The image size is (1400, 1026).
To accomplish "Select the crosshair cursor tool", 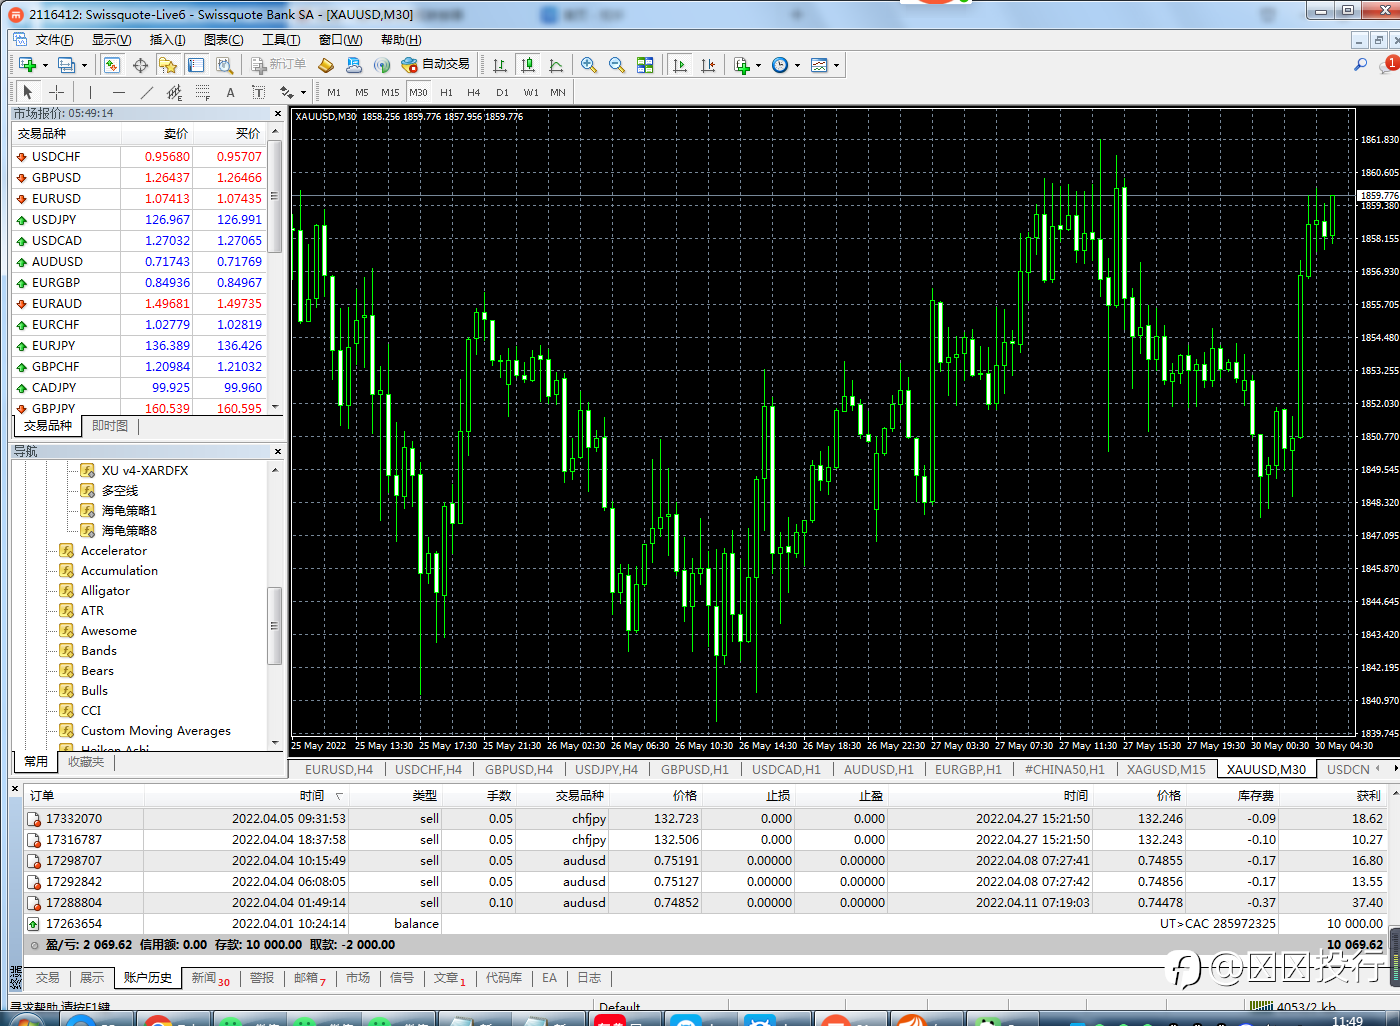I will coord(57,92).
